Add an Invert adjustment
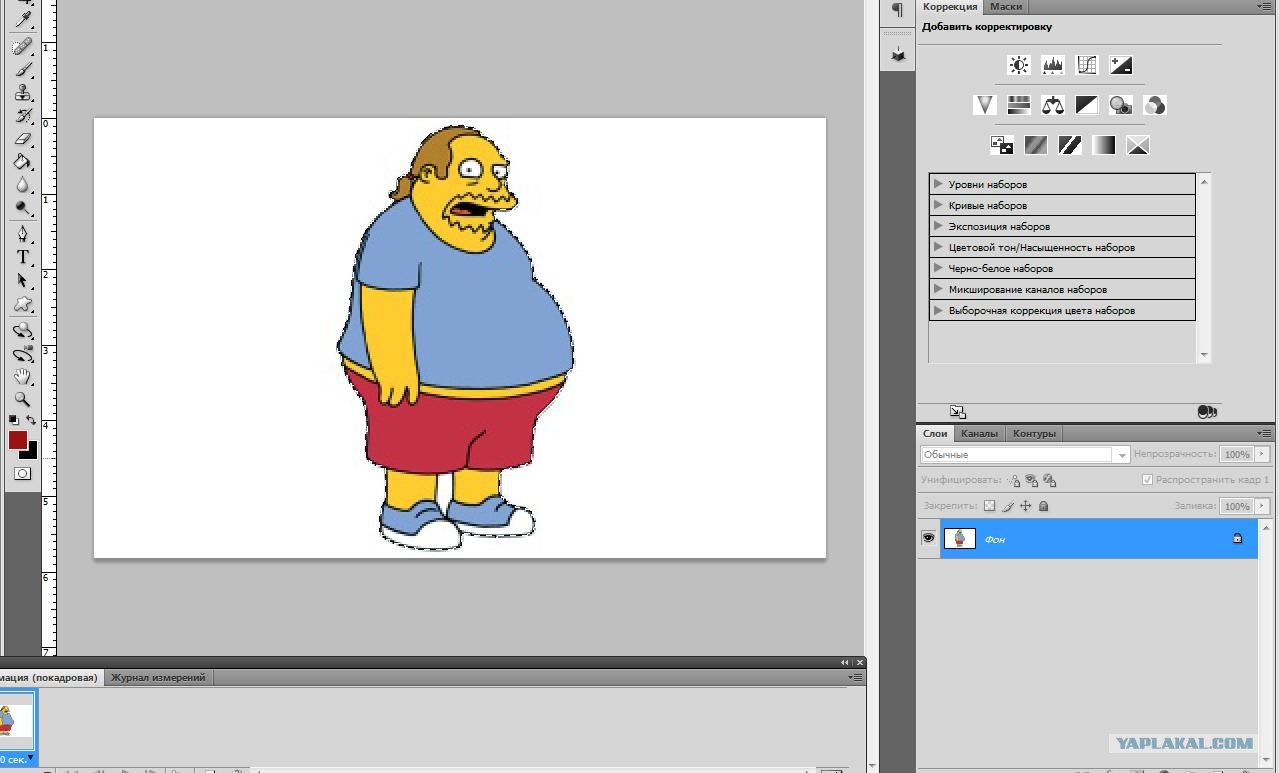This screenshot has height=773, width=1279. pyautogui.click(x=1002, y=145)
